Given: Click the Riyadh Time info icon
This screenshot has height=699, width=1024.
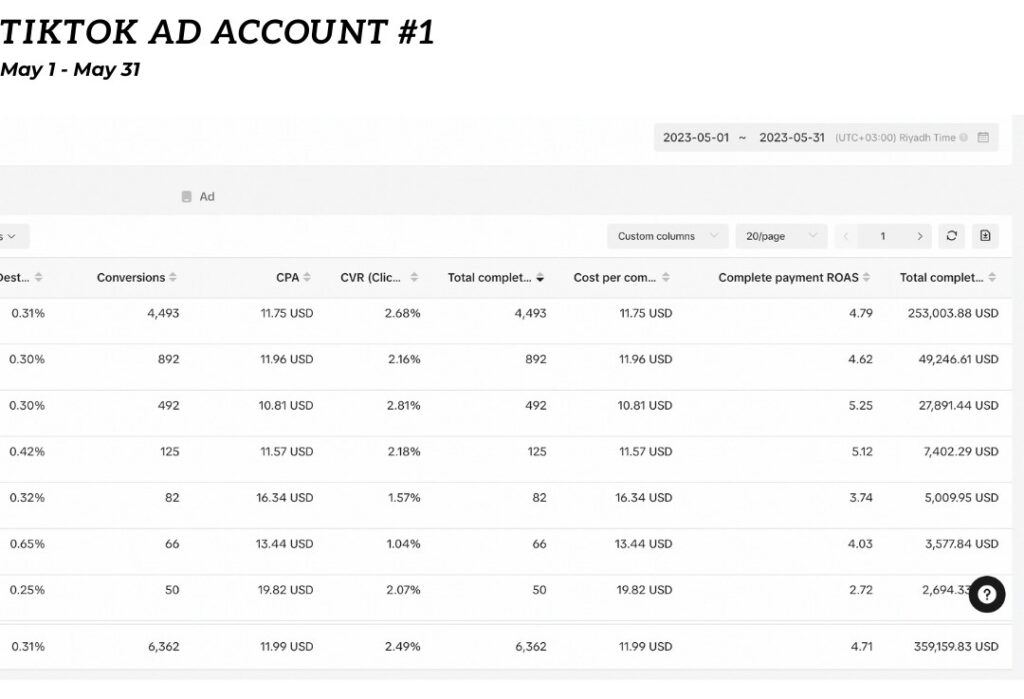Looking at the screenshot, I should tap(963, 138).
